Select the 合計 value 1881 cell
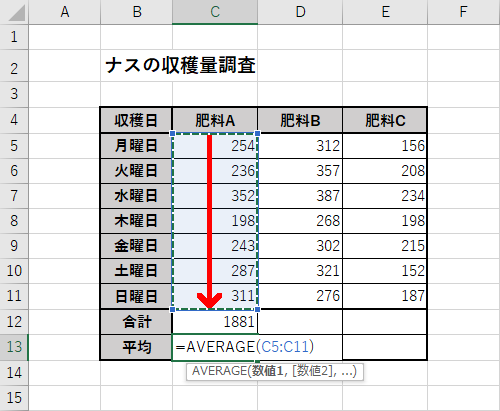The width and height of the screenshot is (500, 411). click(x=215, y=322)
